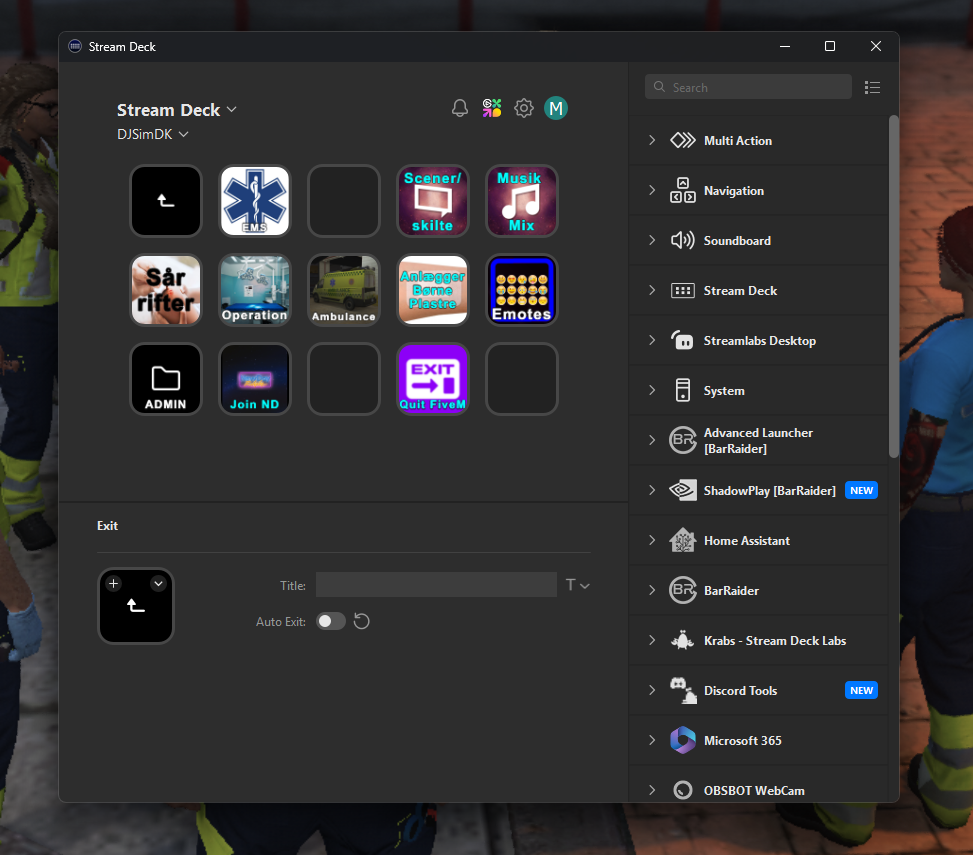The image size is (973, 855).
Task: Select the Ambulance key
Action: point(344,290)
